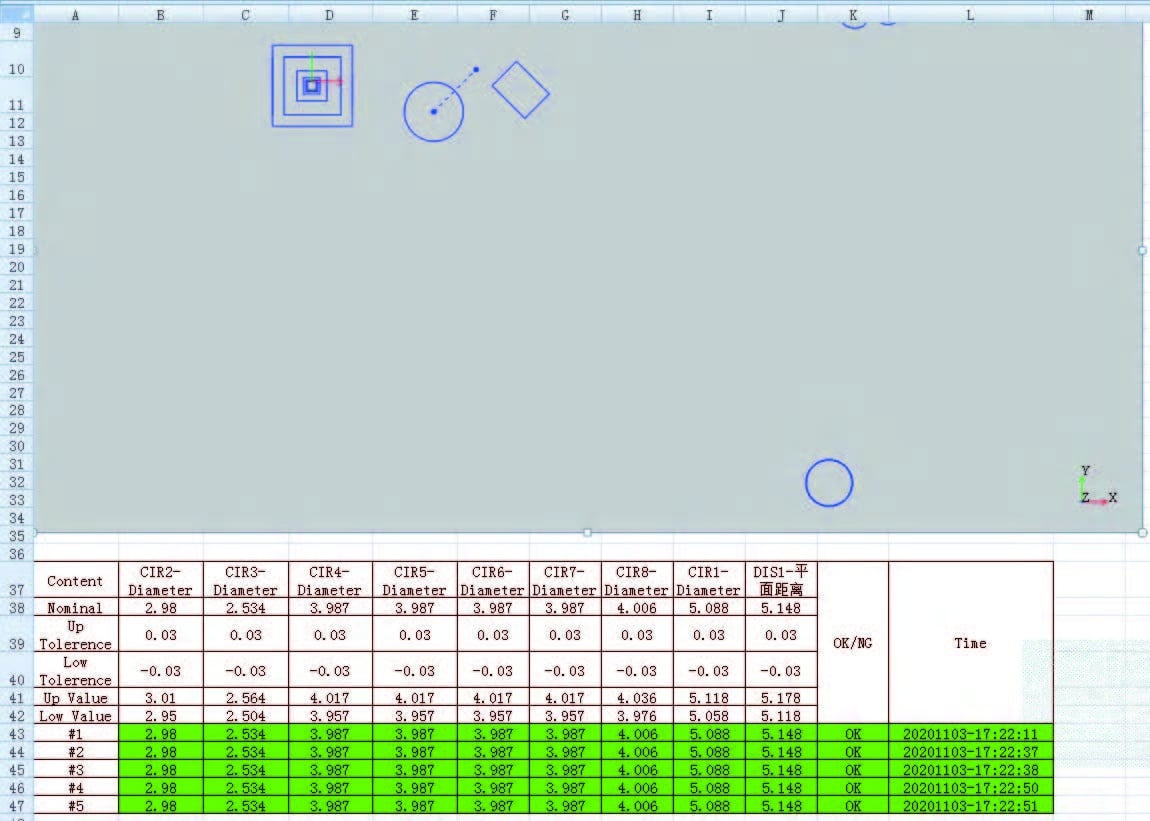
Task: Click the timestamp cell 20201103-17:22:37
Action: pyautogui.click(x=970, y=752)
